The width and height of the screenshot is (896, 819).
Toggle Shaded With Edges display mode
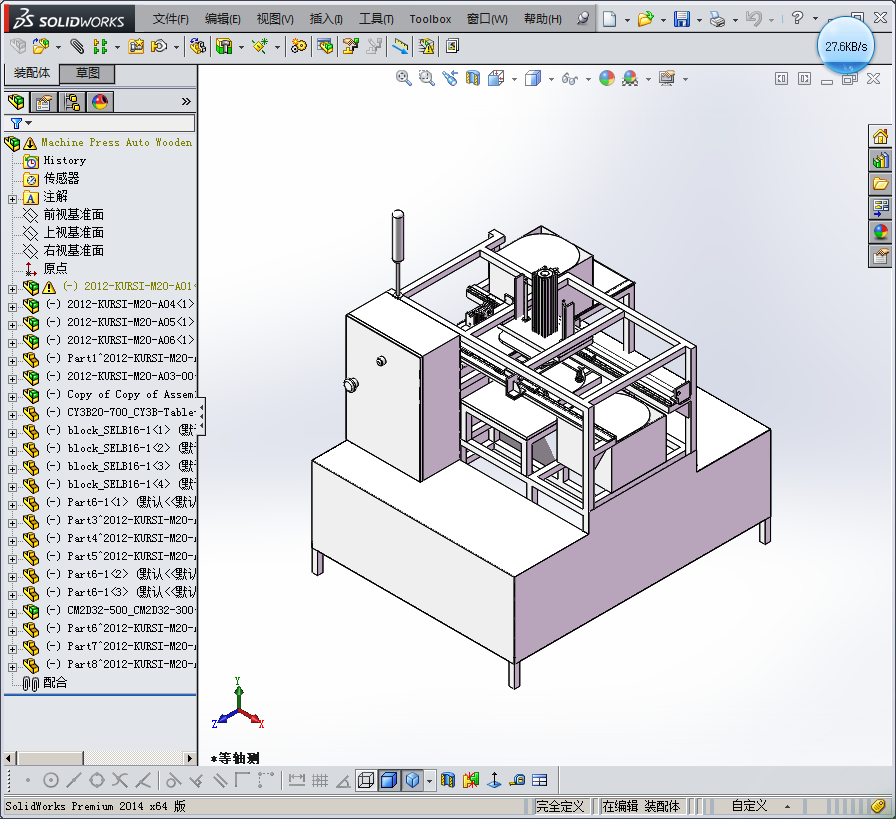[x=389, y=780]
